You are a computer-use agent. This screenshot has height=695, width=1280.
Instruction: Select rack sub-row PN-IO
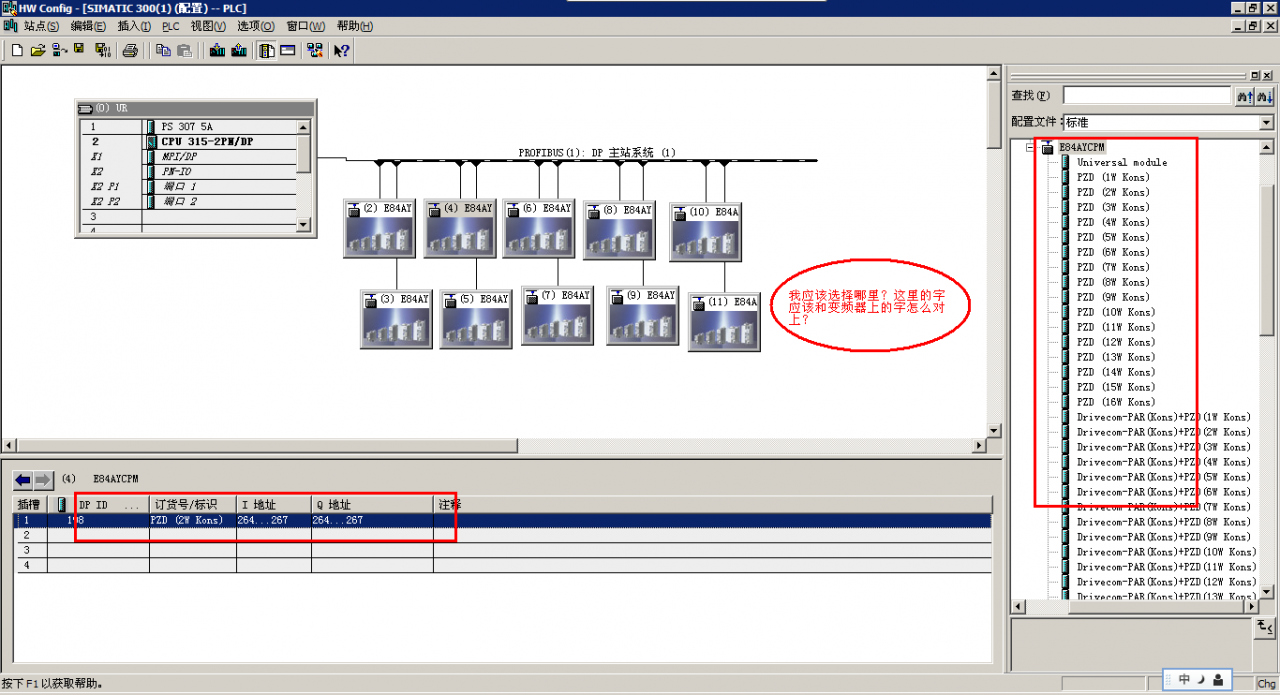[189, 172]
